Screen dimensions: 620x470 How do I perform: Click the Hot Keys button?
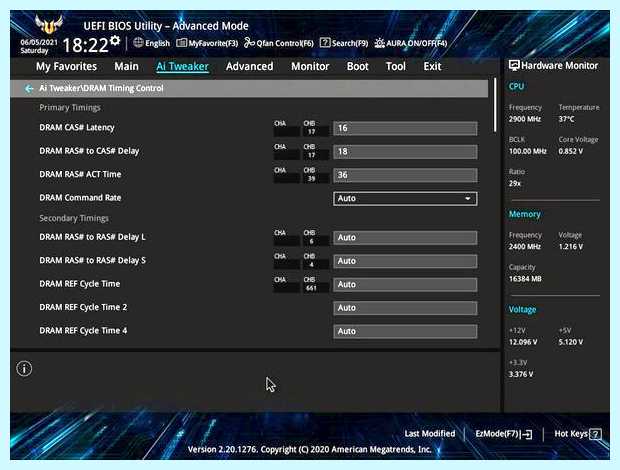click(x=578, y=434)
